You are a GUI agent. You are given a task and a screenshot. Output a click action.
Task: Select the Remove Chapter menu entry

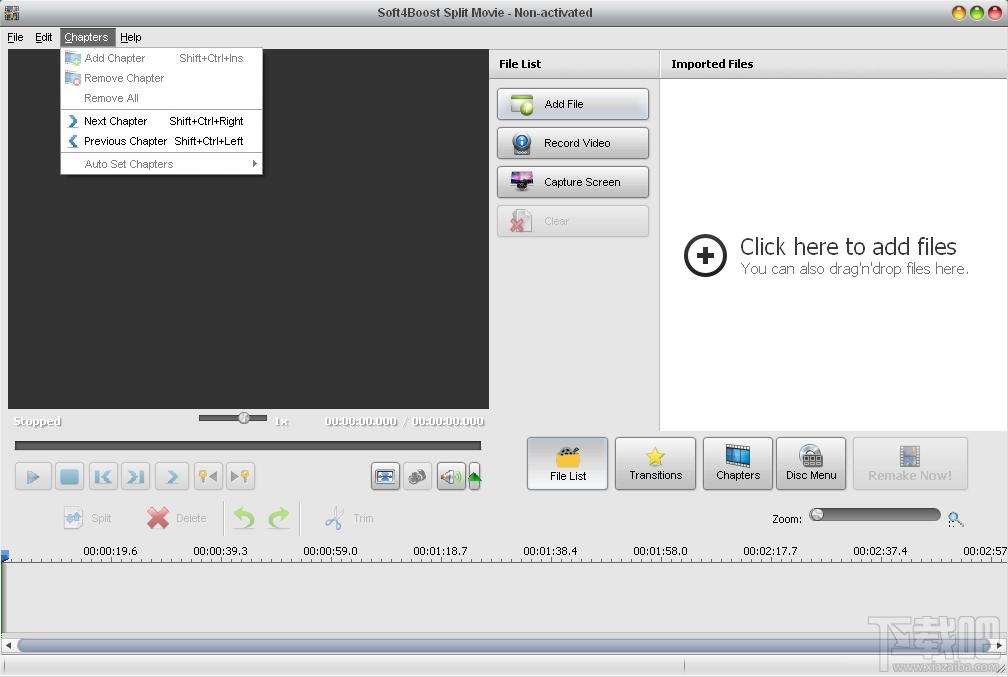(161, 78)
